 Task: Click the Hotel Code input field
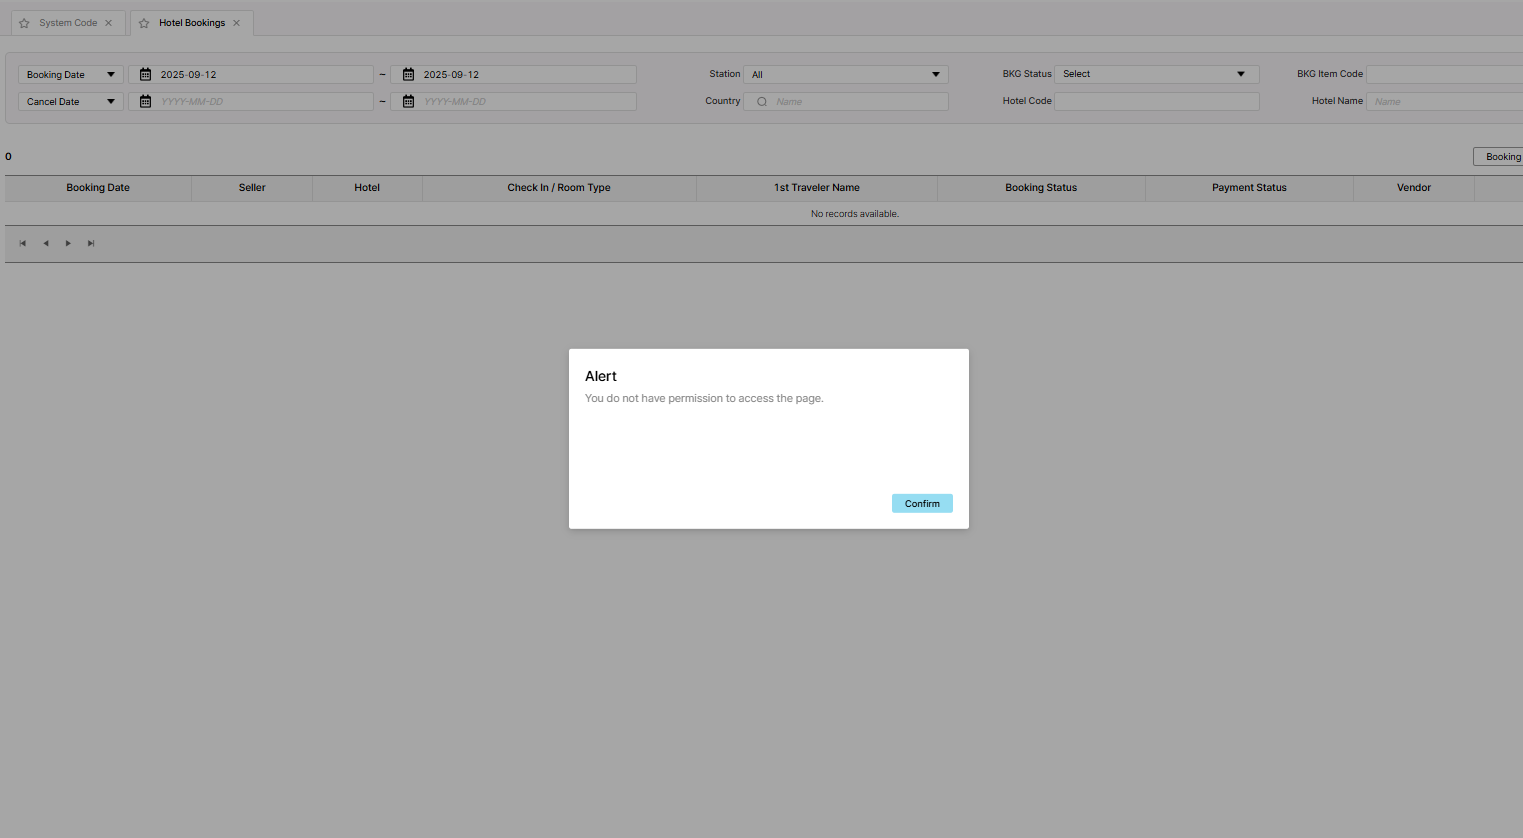tap(1157, 101)
